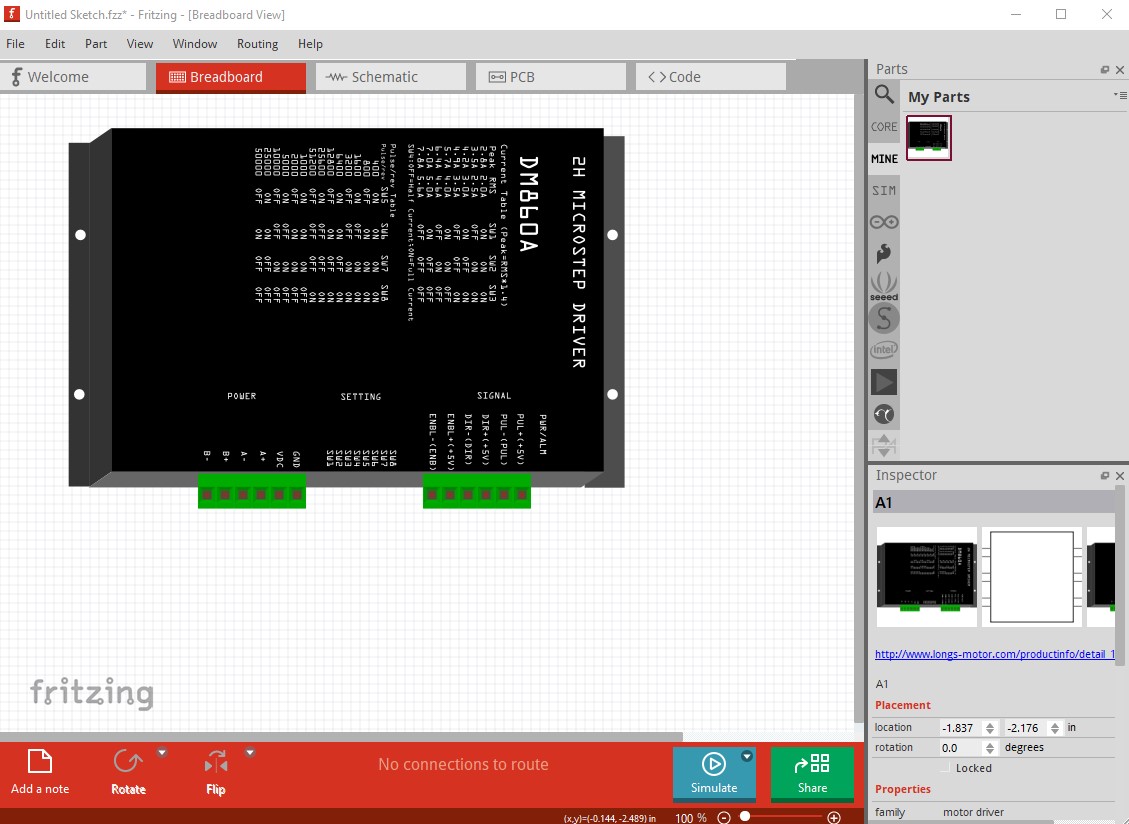Click the location X value stepper

pyautogui.click(x=990, y=728)
